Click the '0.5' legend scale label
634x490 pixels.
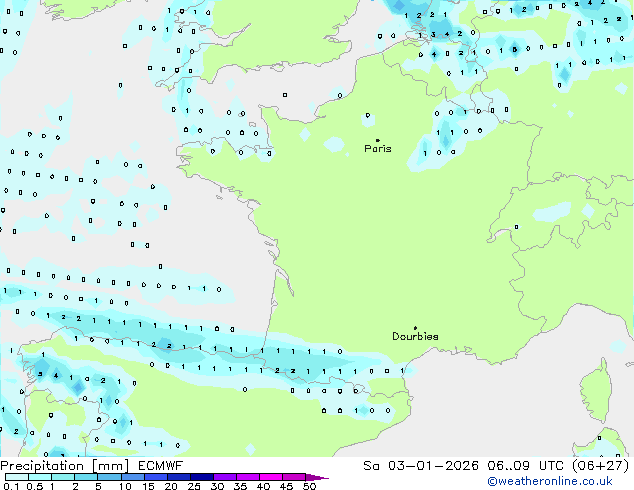35,486
